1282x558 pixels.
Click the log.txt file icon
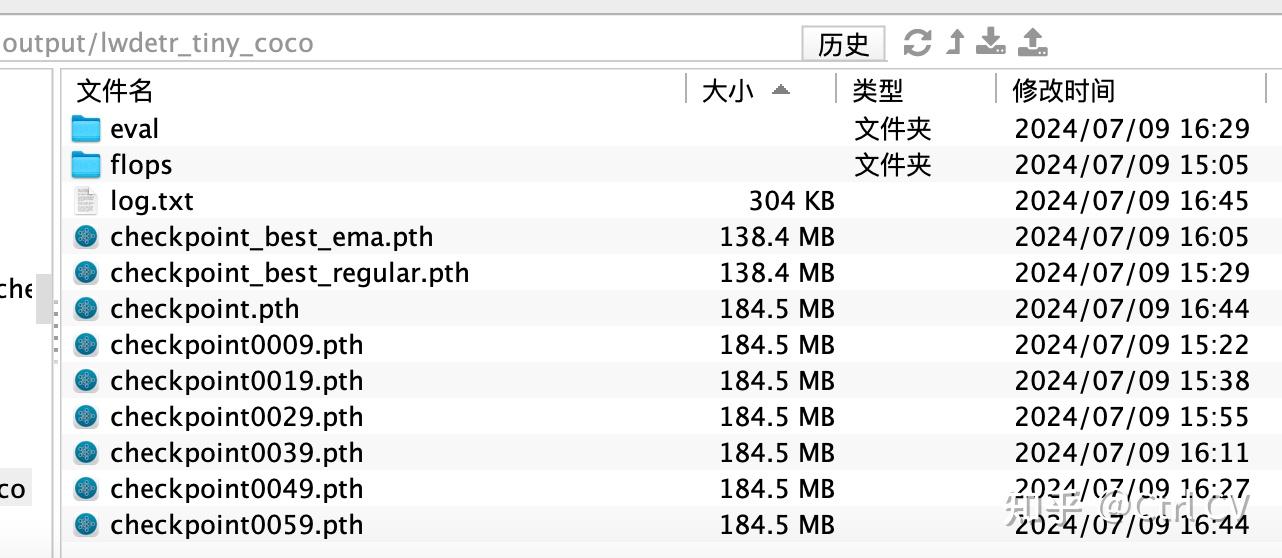tap(87, 201)
